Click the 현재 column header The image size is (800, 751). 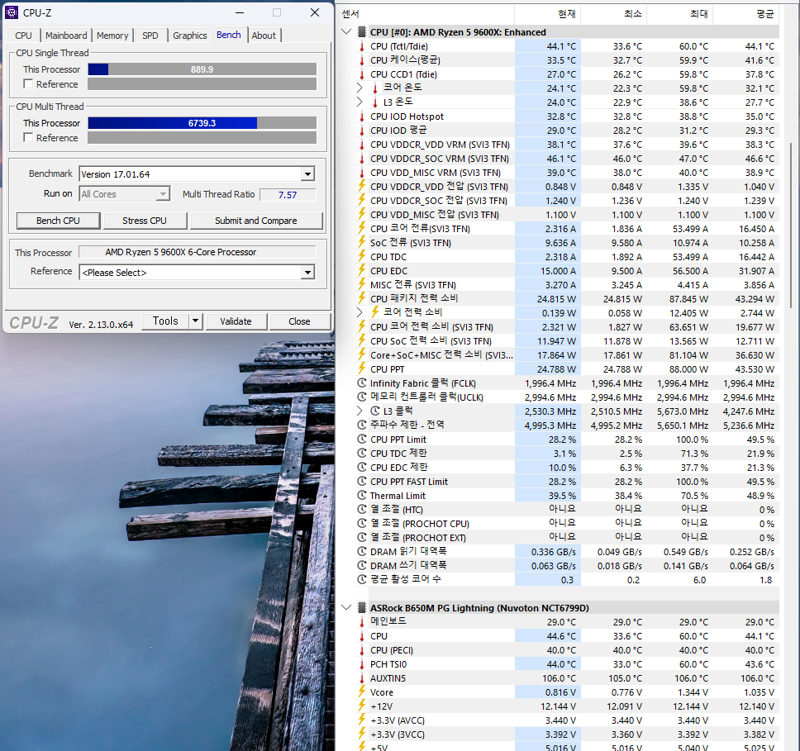click(x=548, y=14)
